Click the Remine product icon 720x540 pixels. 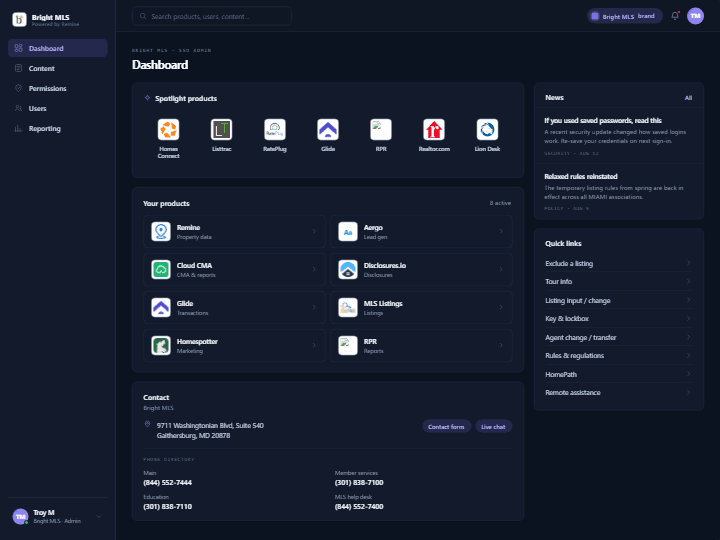click(161, 231)
